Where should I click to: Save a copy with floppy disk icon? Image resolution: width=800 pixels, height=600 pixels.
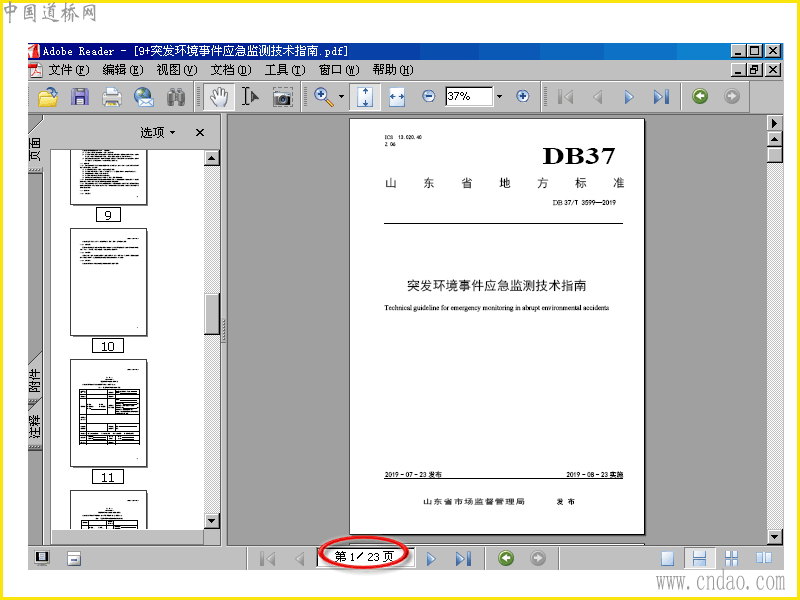[x=80, y=96]
